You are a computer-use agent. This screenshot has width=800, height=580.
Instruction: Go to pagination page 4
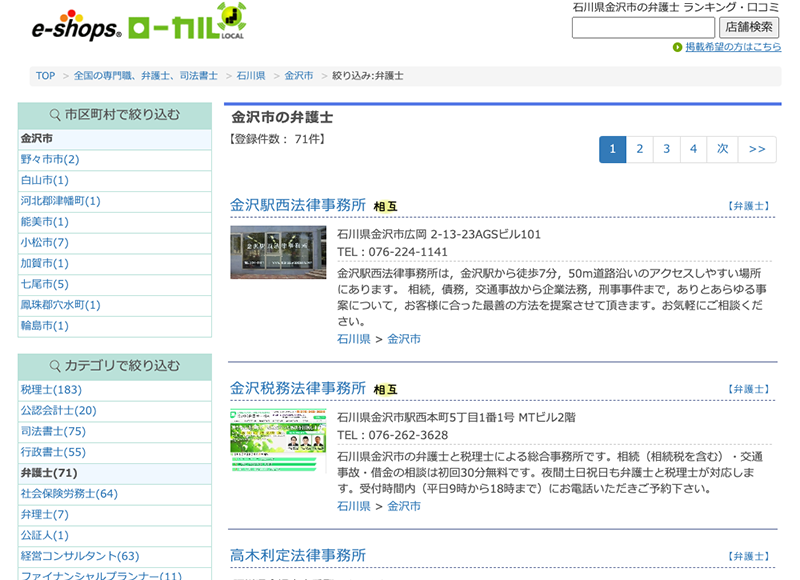pos(693,149)
